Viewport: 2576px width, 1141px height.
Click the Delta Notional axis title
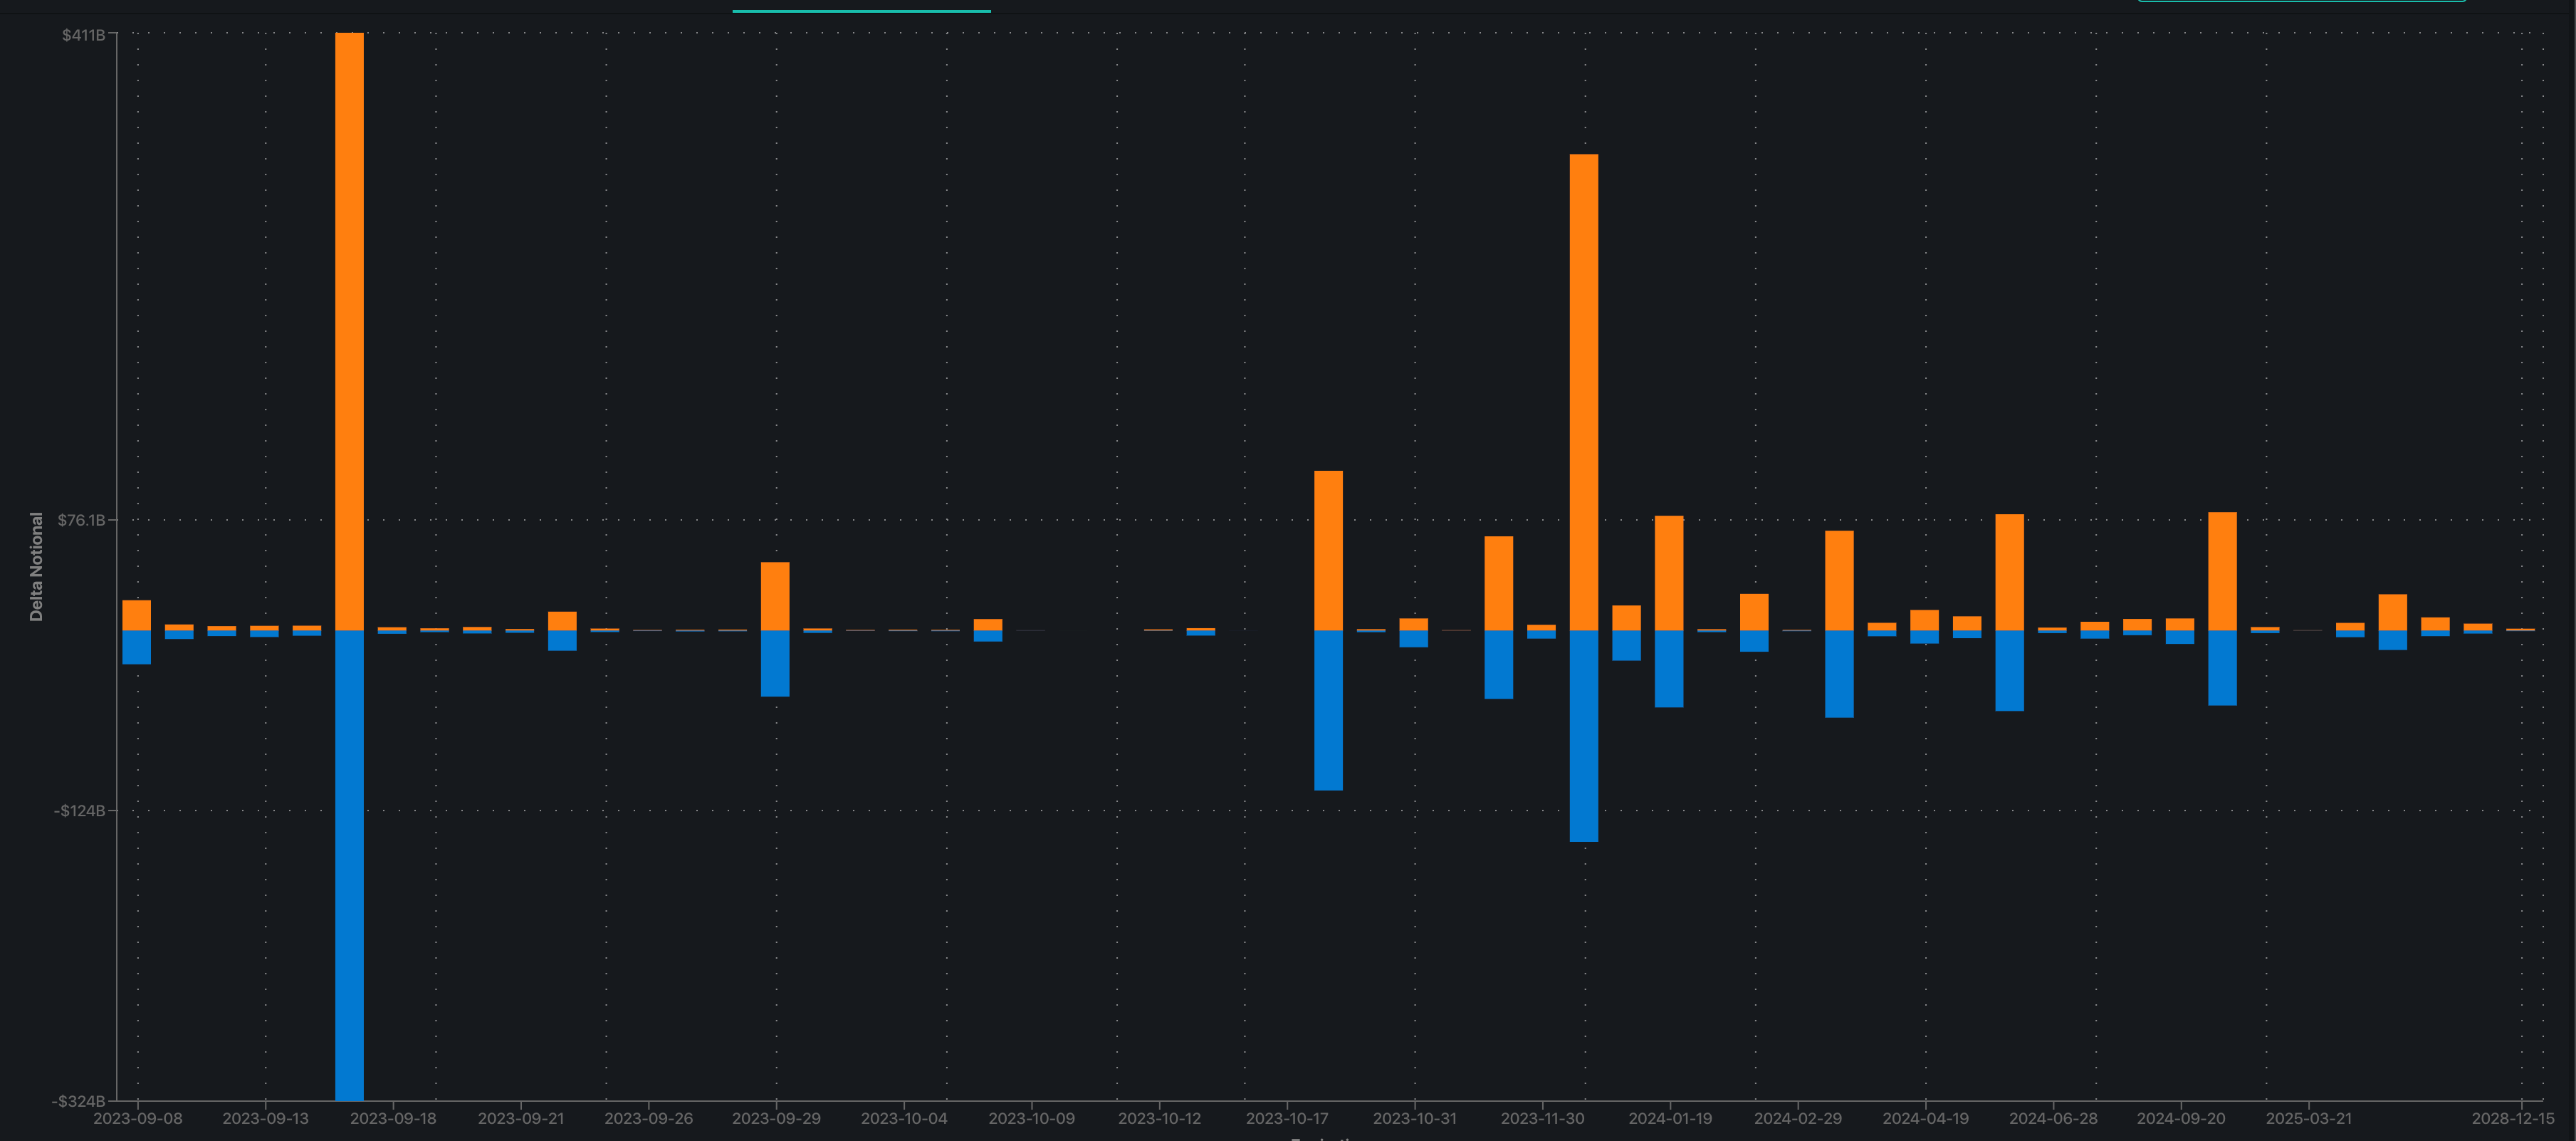click(37, 567)
